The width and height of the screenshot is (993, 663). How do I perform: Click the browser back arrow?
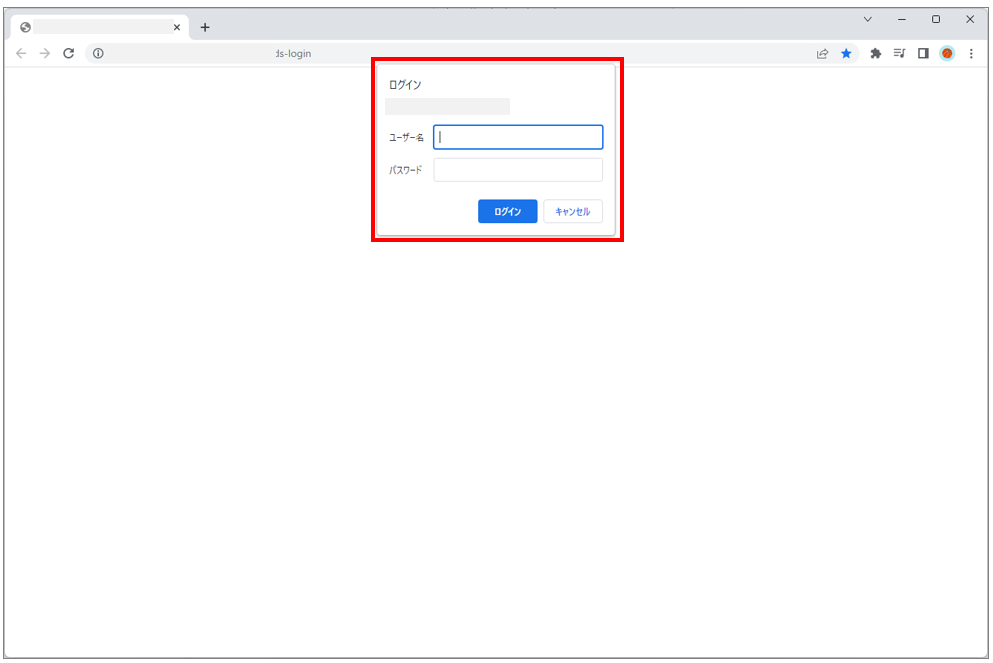(21, 54)
